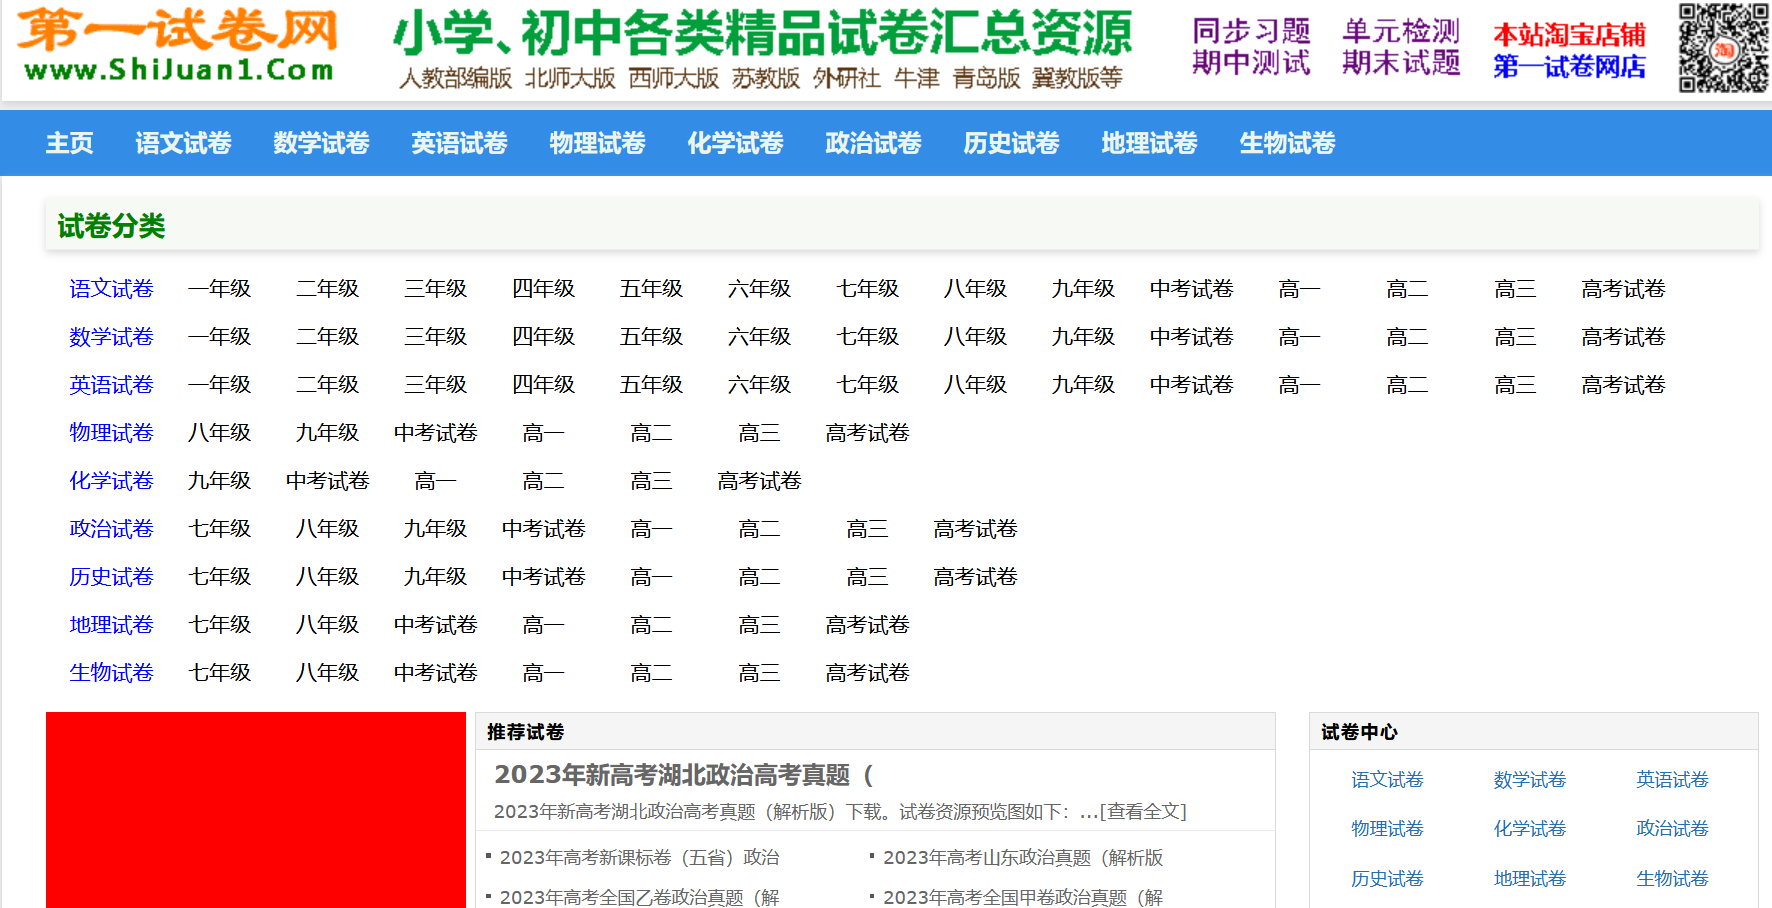Viewport: 1772px width, 908px height.
Task: Open 2023年高考山东政治真题 article
Action: (x=1022, y=858)
